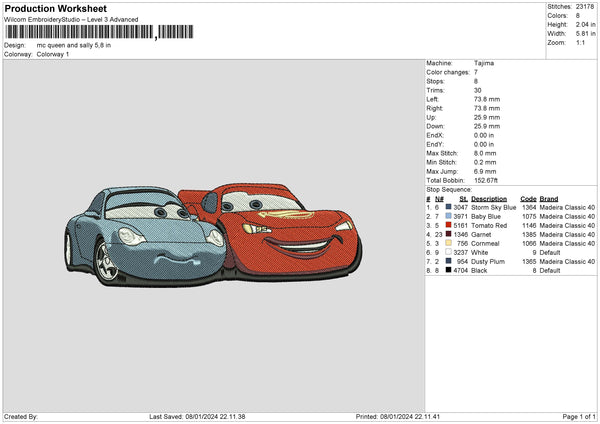The height and width of the screenshot is (424, 600).
Task: Click the Storm Sky Blue color swatch
Action: (x=448, y=207)
